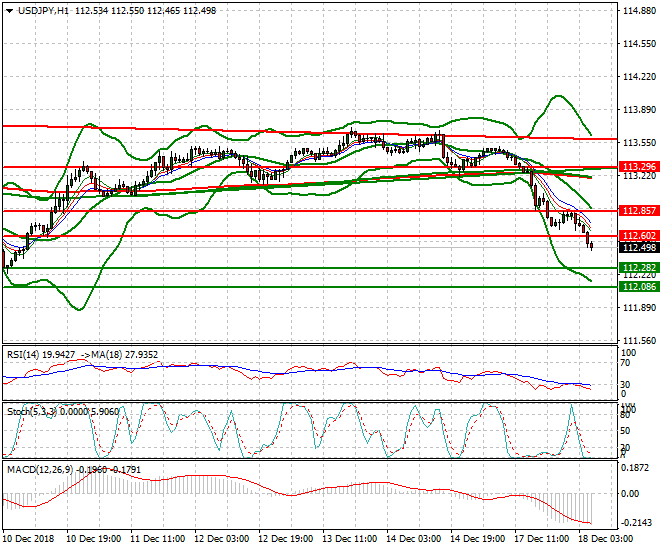
Task: Select the black 112.498 current price tag
Action: (x=638, y=247)
